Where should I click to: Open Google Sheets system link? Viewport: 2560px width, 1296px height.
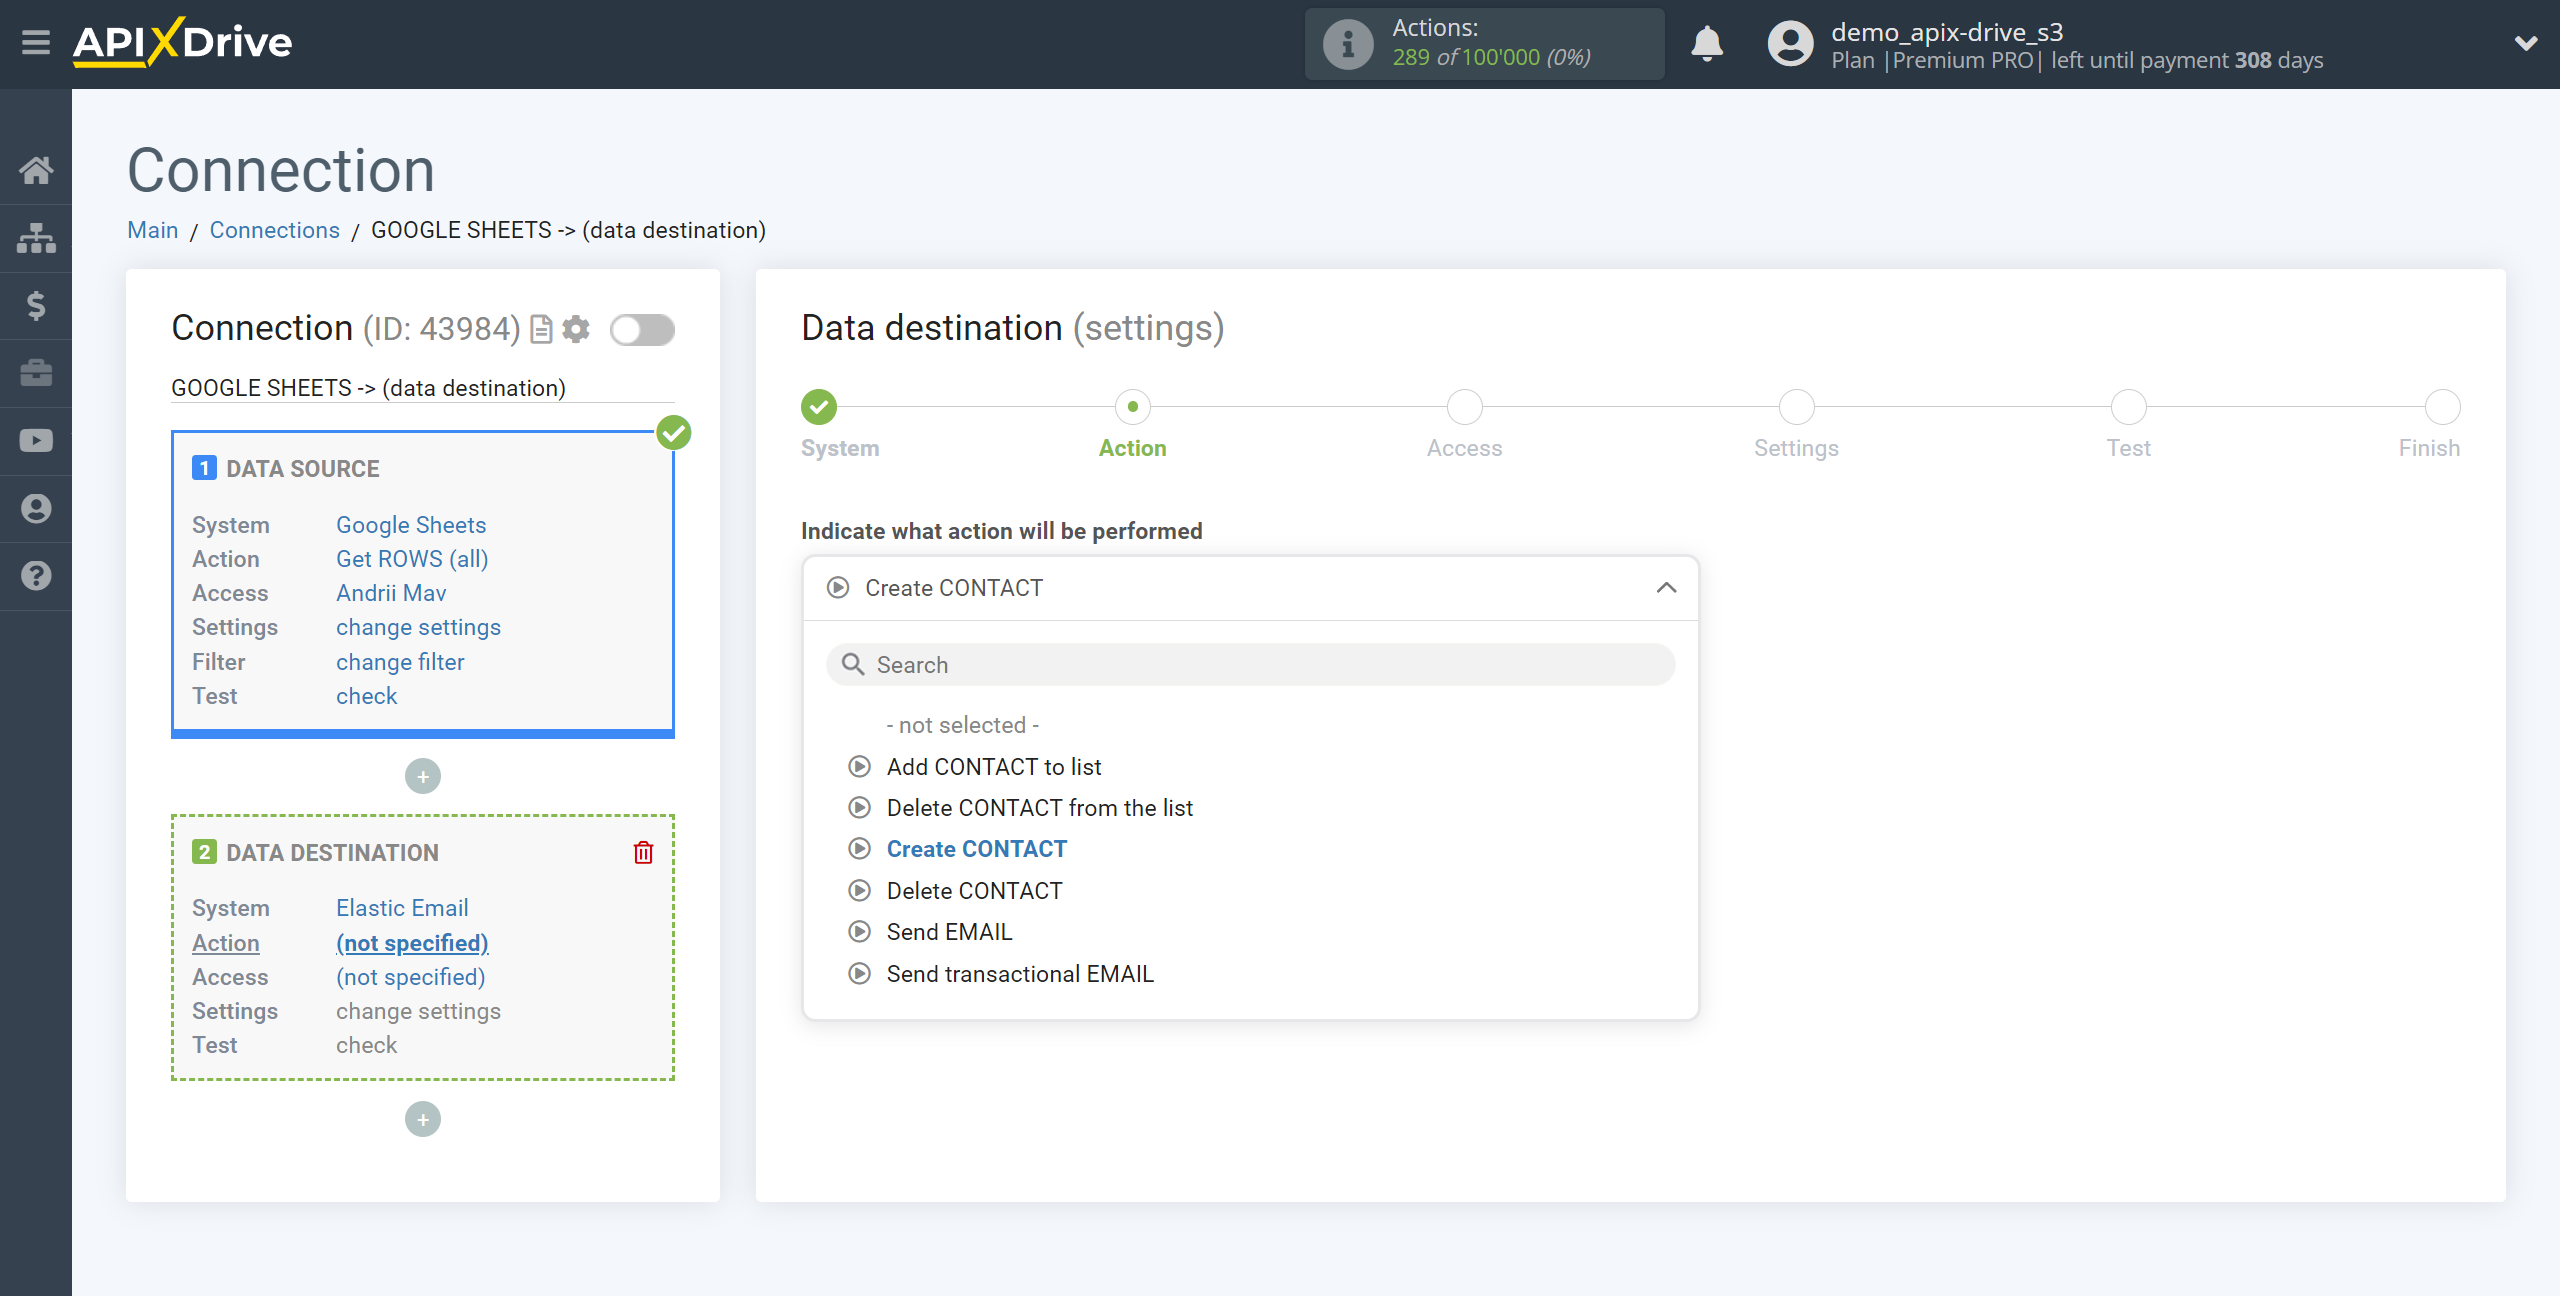pyautogui.click(x=411, y=525)
